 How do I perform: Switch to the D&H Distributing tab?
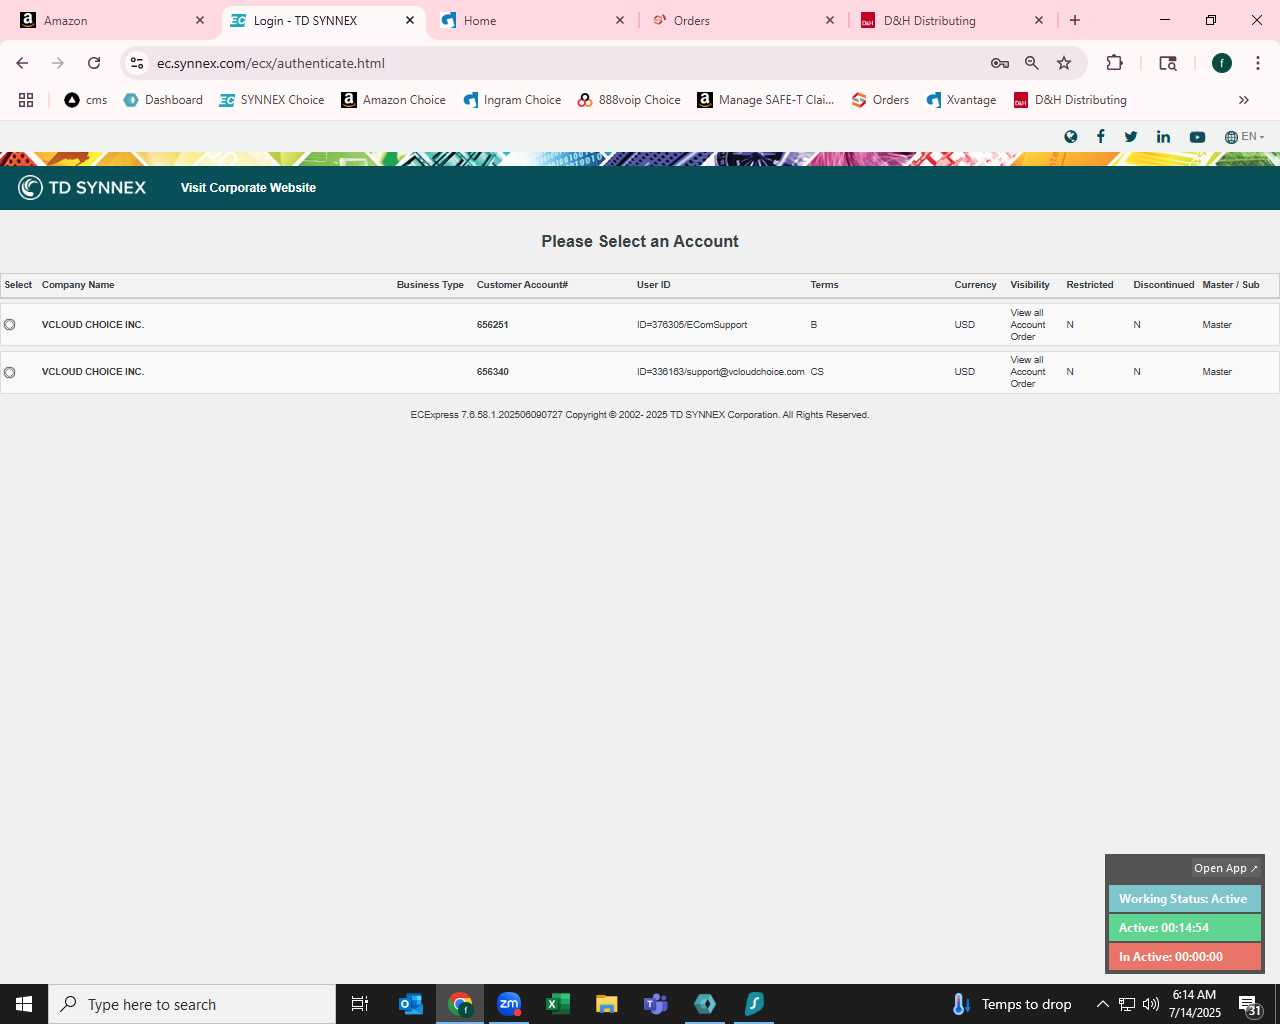click(x=953, y=20)
